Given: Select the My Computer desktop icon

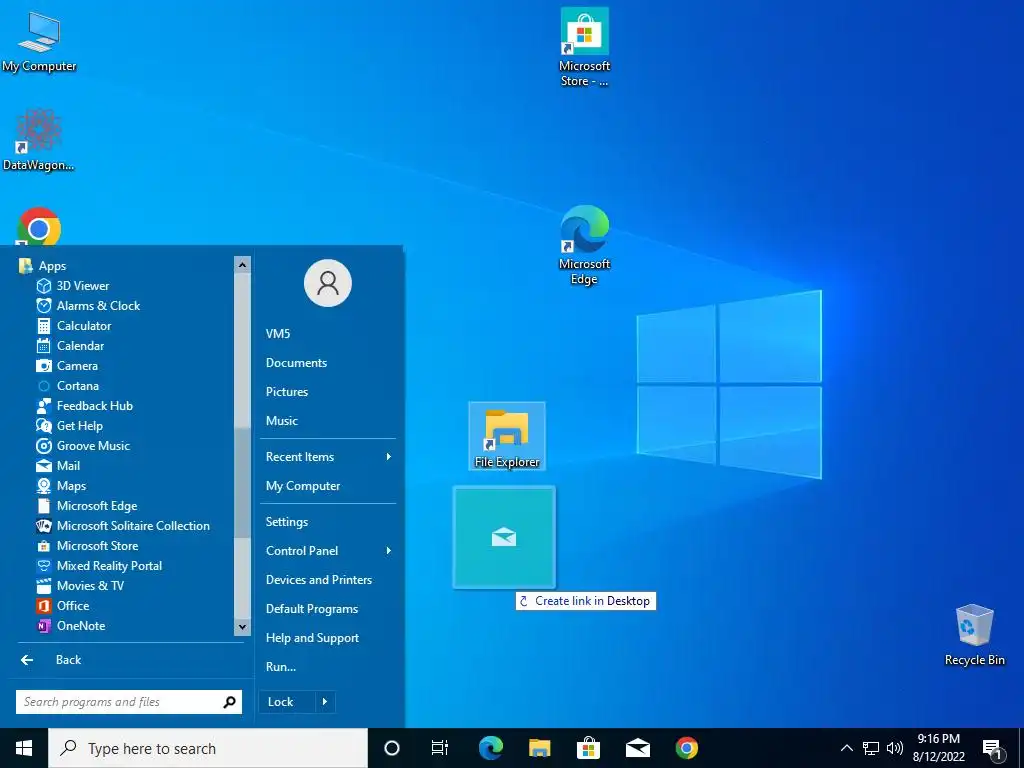Looking at the screenshot, I should click(39, 42).
